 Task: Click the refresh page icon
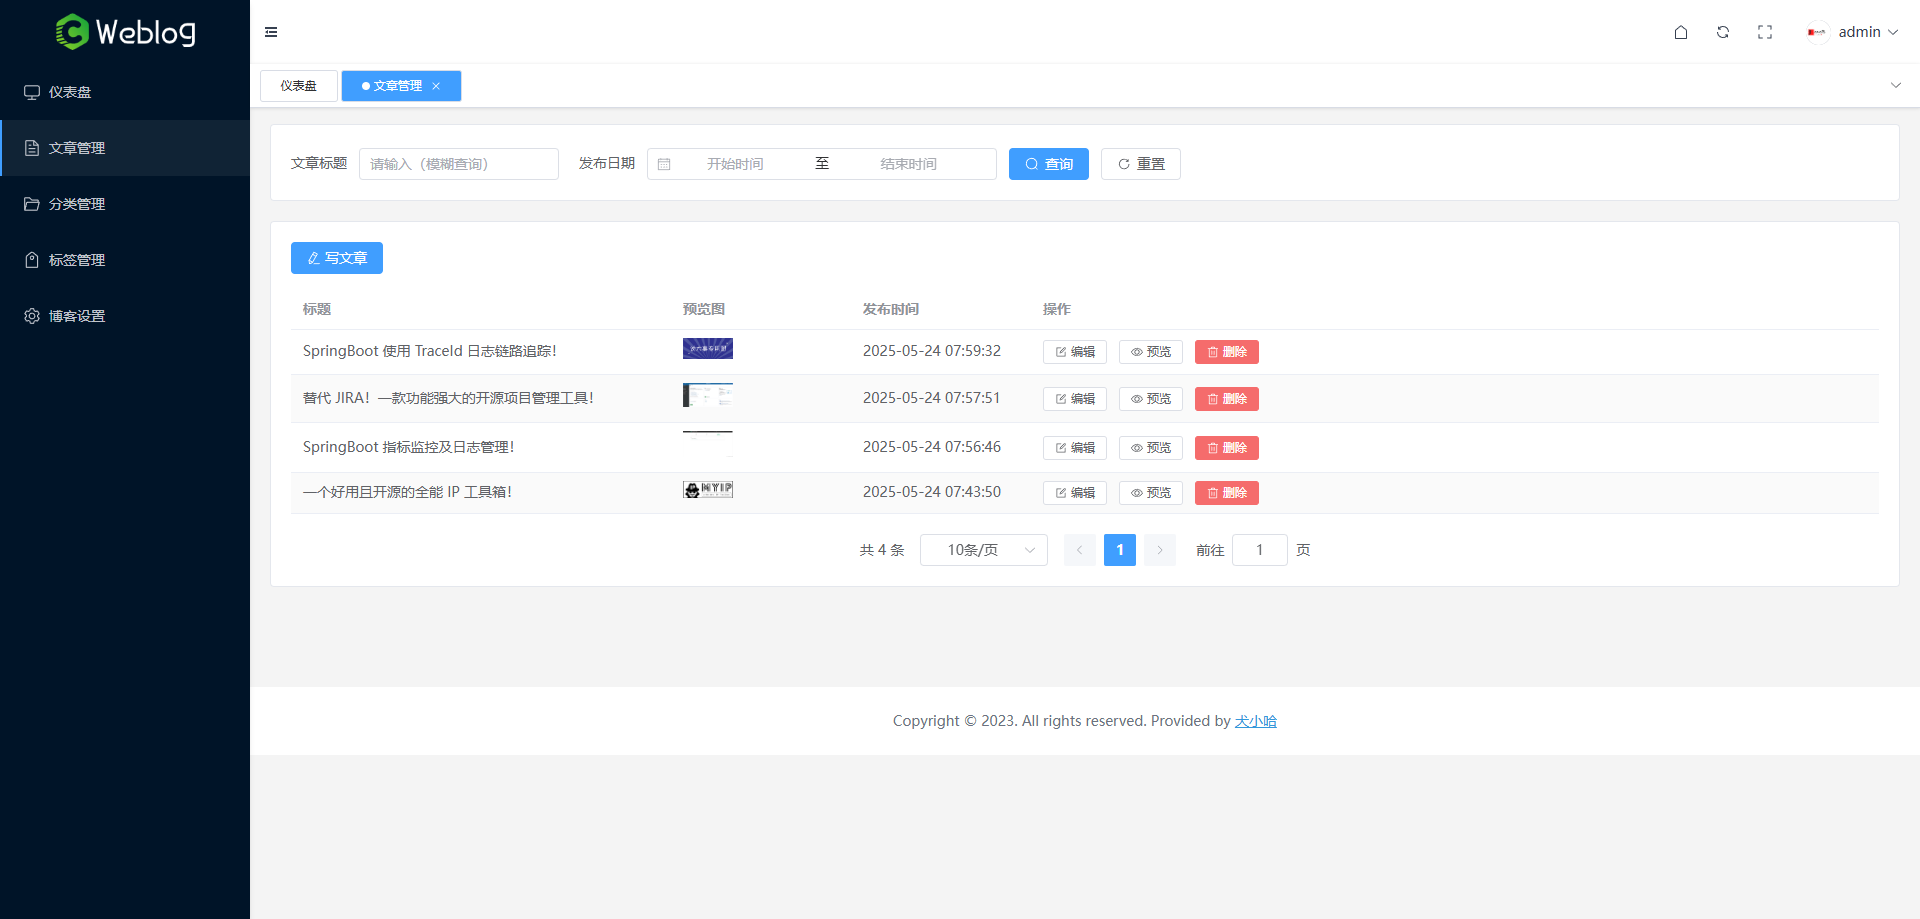pyautogui.click(x=1723, y=32)
